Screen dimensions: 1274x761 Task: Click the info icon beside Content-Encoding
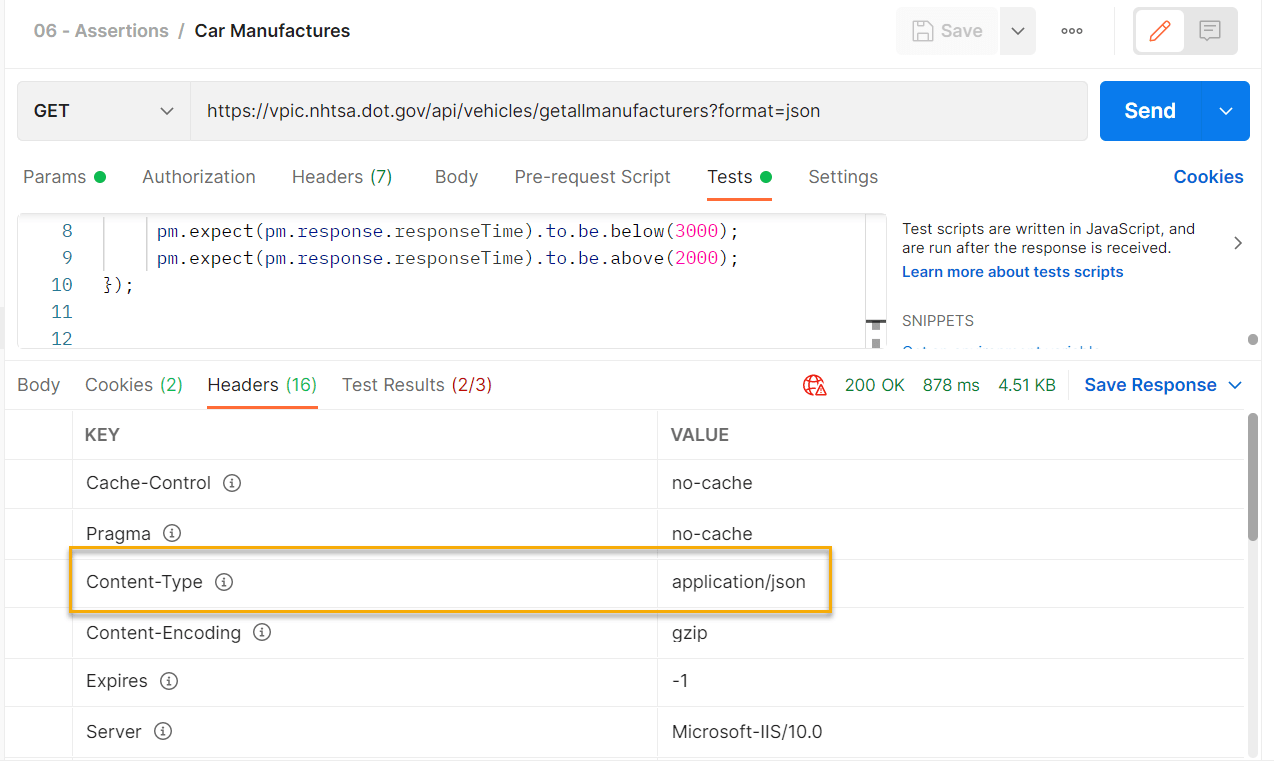(x=262, y=633)
